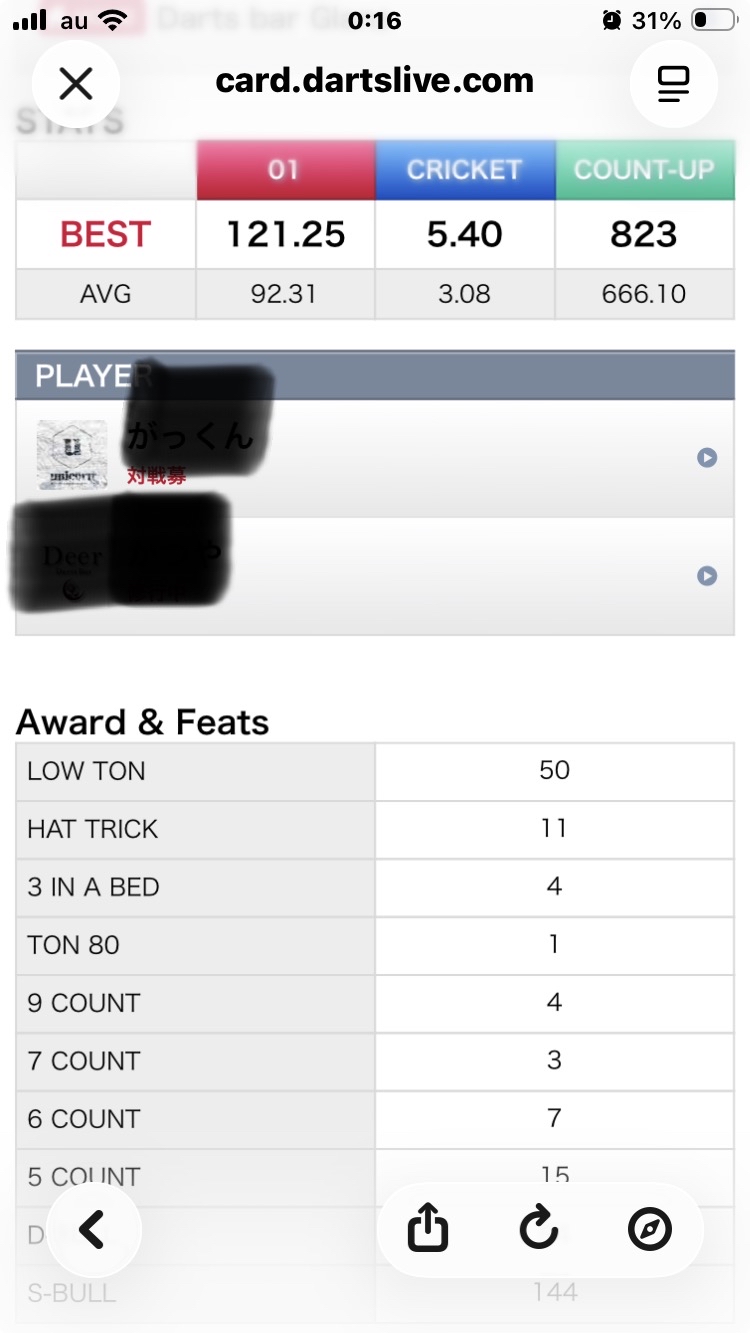Expand first player row arrow
This screenshot has height=1333, width=750.
tap(707, 458)
